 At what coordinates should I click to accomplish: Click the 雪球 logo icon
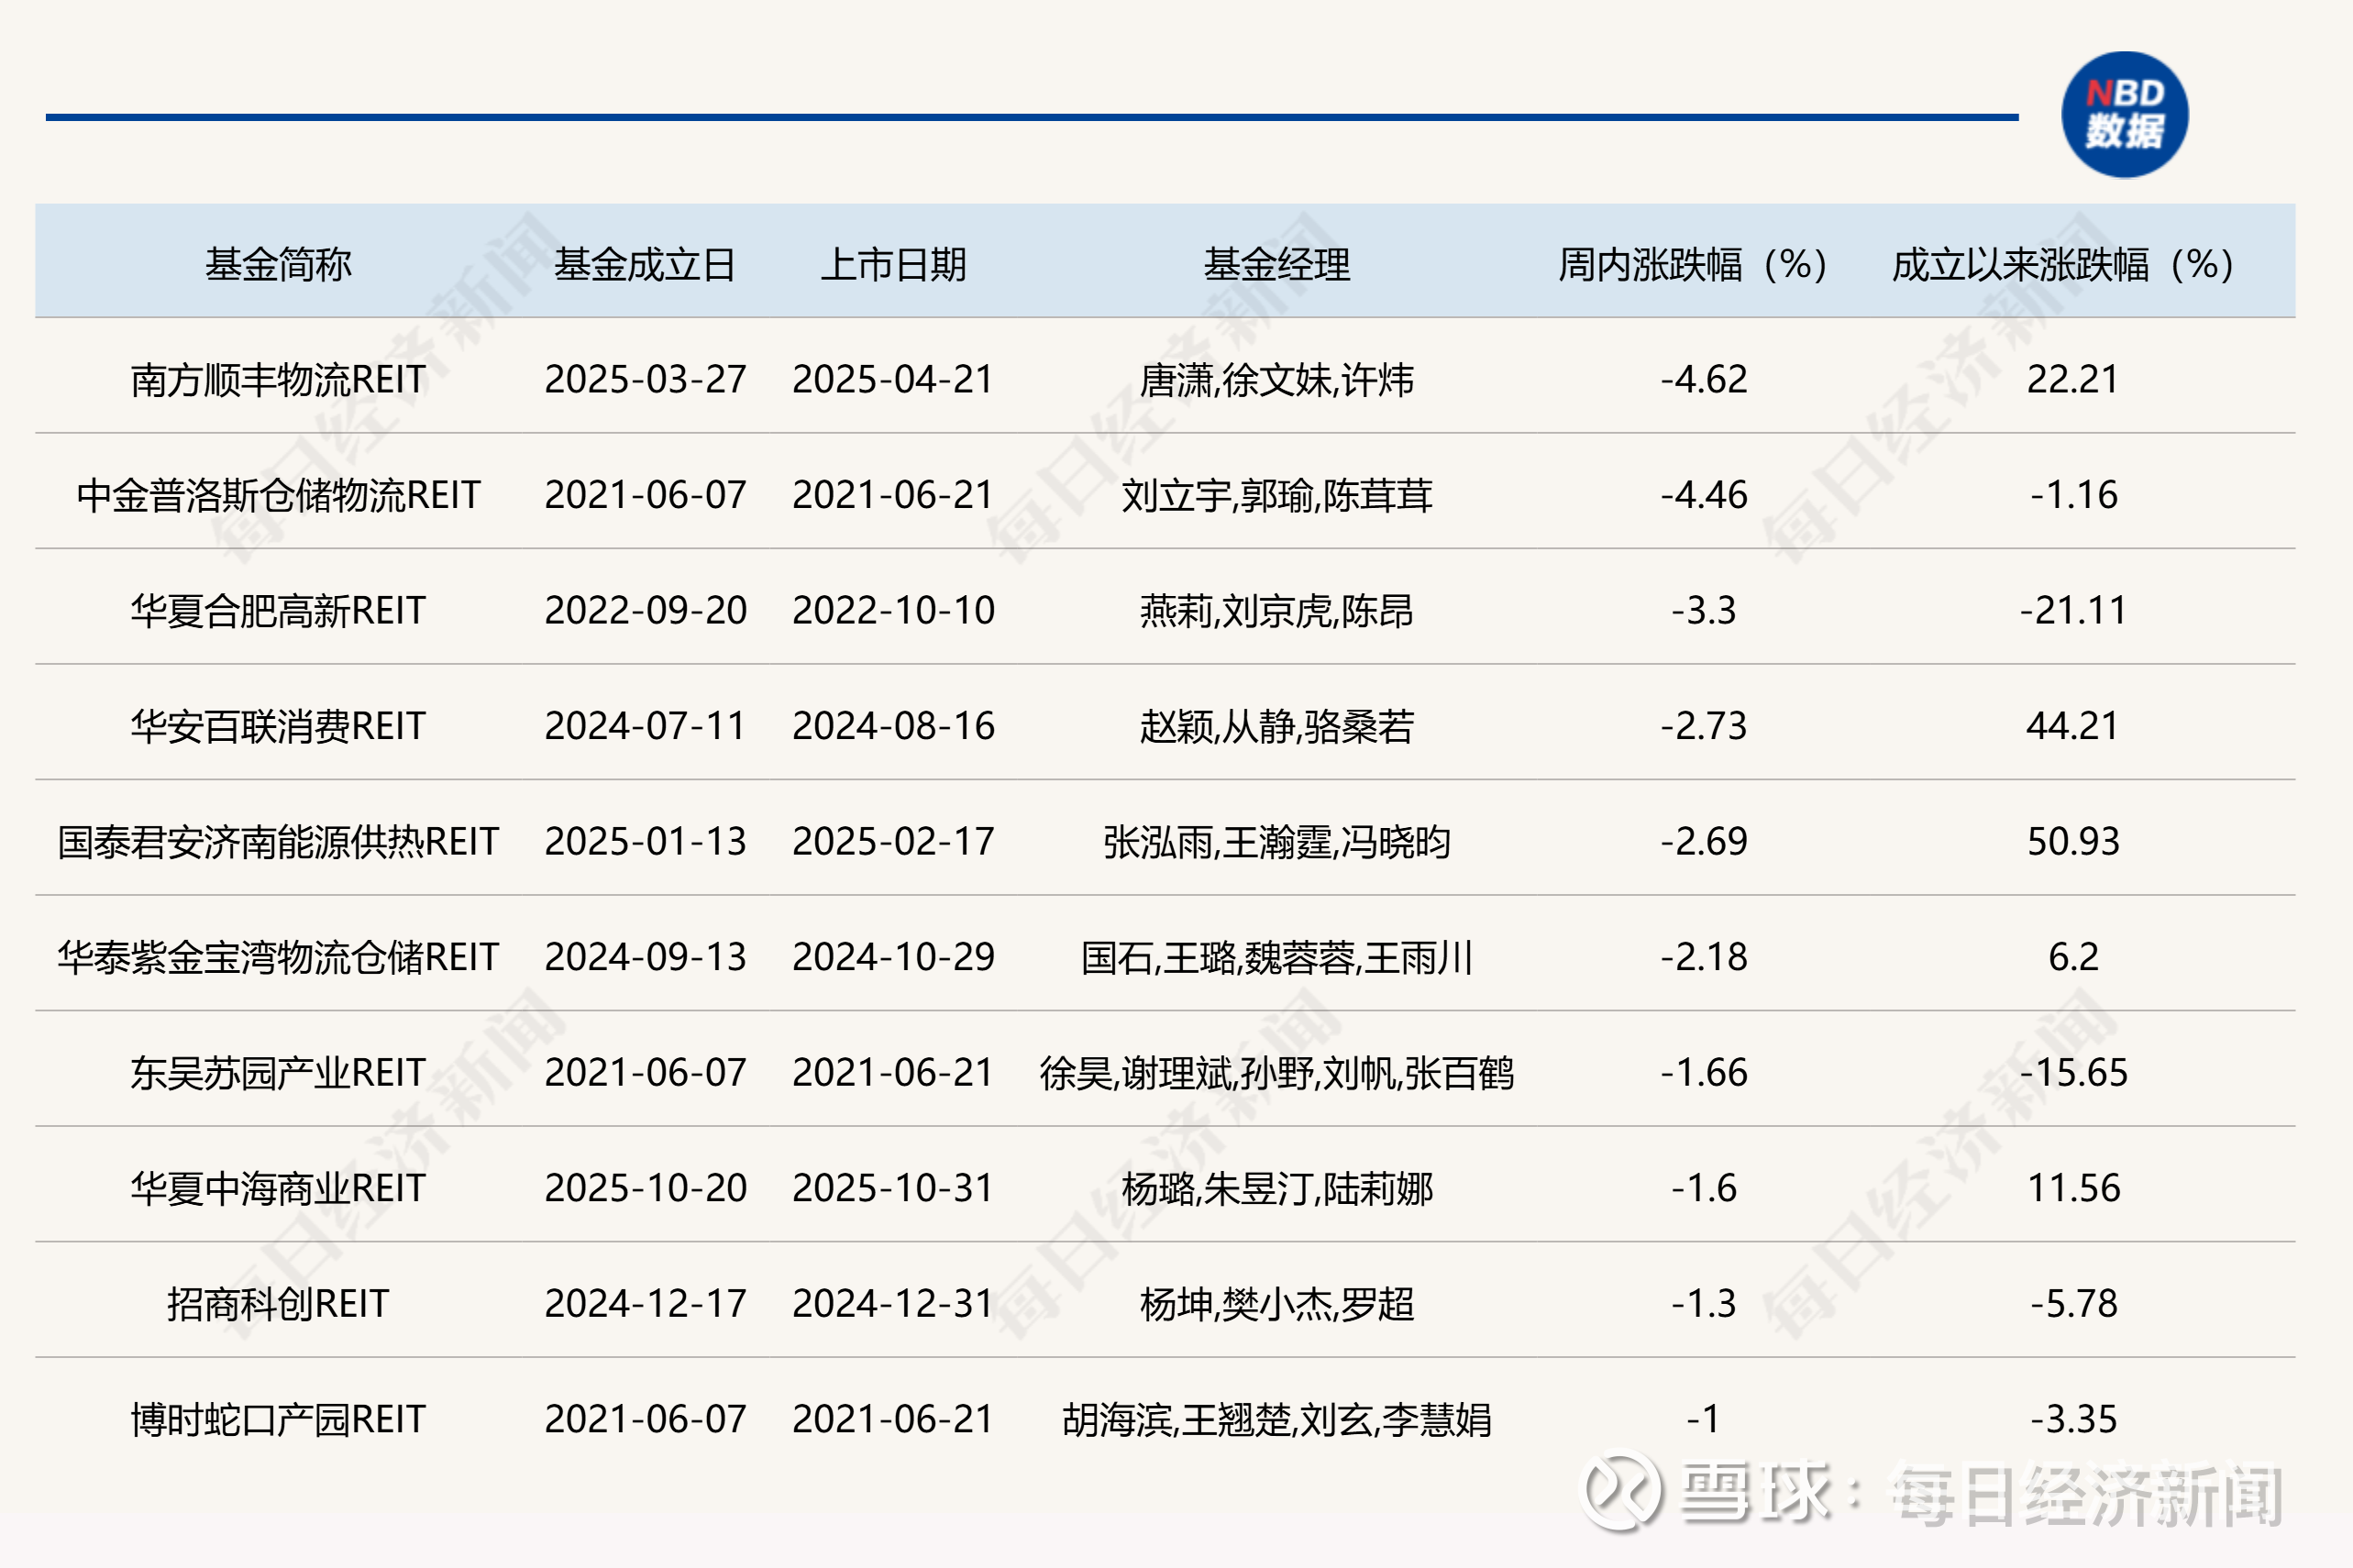click(x=1620, y=1491)
